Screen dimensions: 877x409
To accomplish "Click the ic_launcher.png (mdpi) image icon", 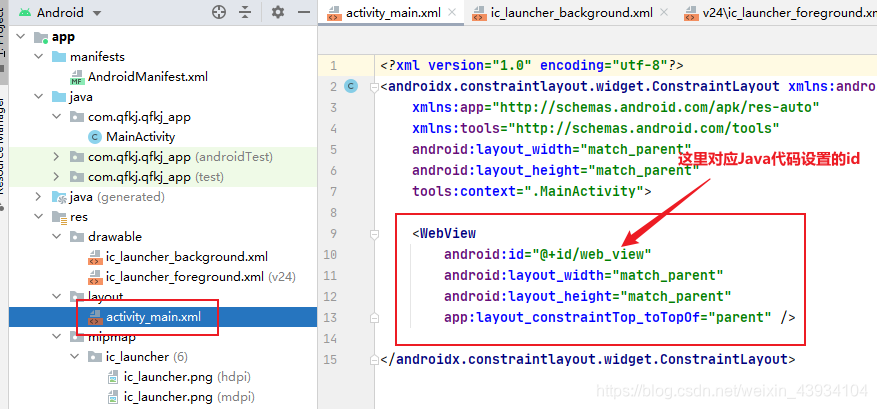I will [113, 397].
